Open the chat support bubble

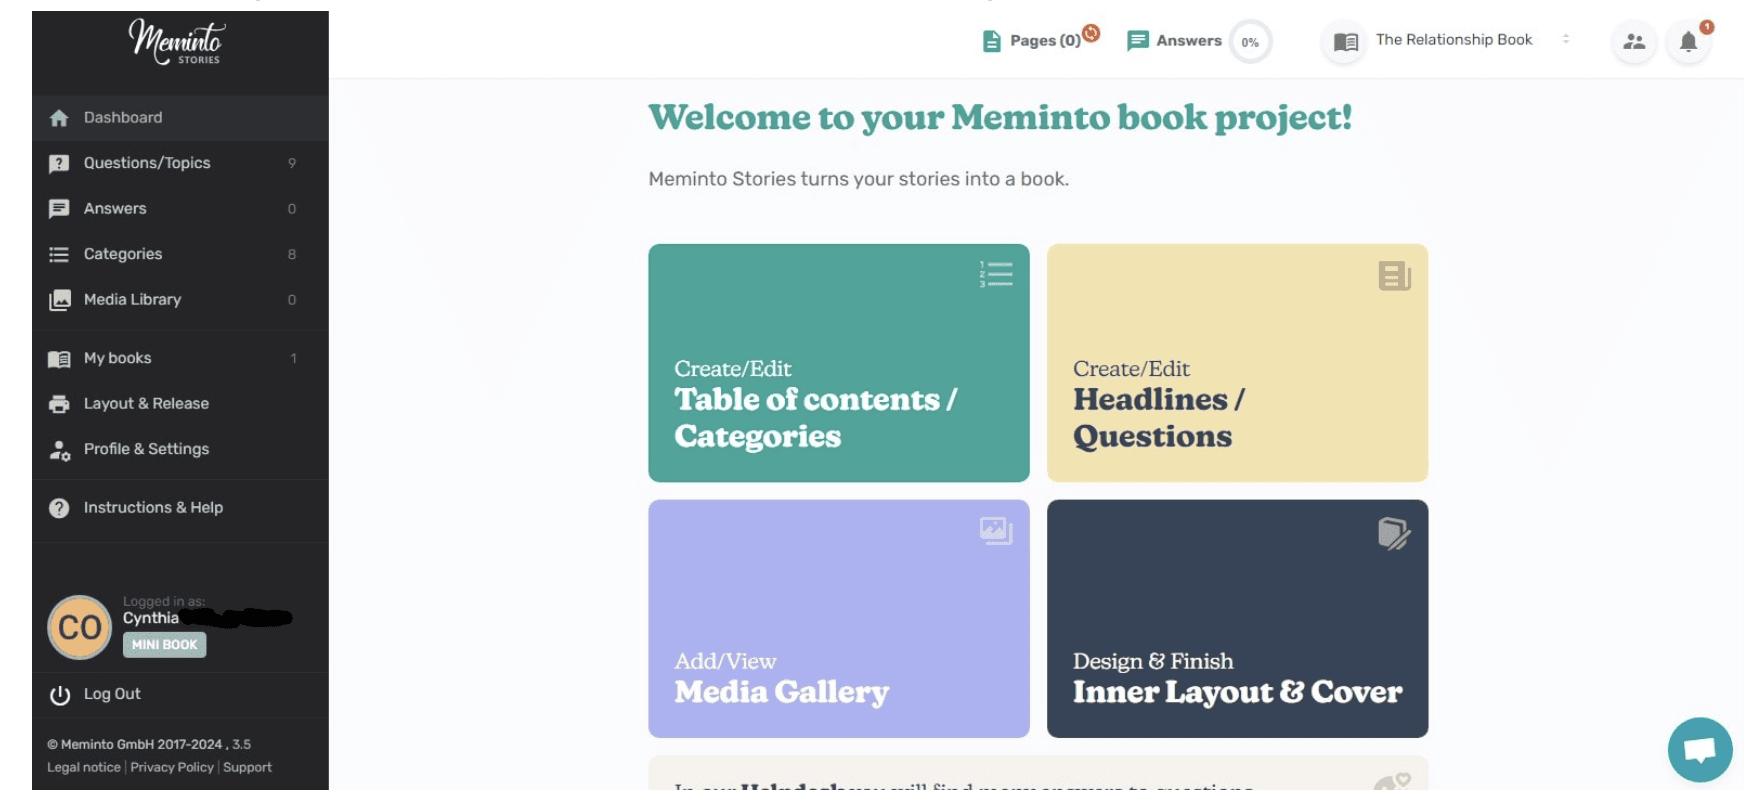click(x=1700, y=750)
